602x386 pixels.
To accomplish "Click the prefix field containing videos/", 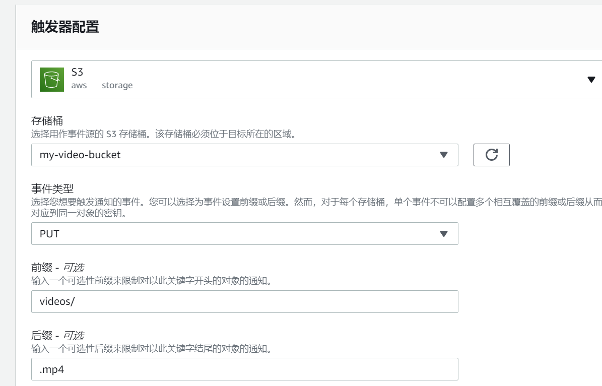I will [245, 302].
